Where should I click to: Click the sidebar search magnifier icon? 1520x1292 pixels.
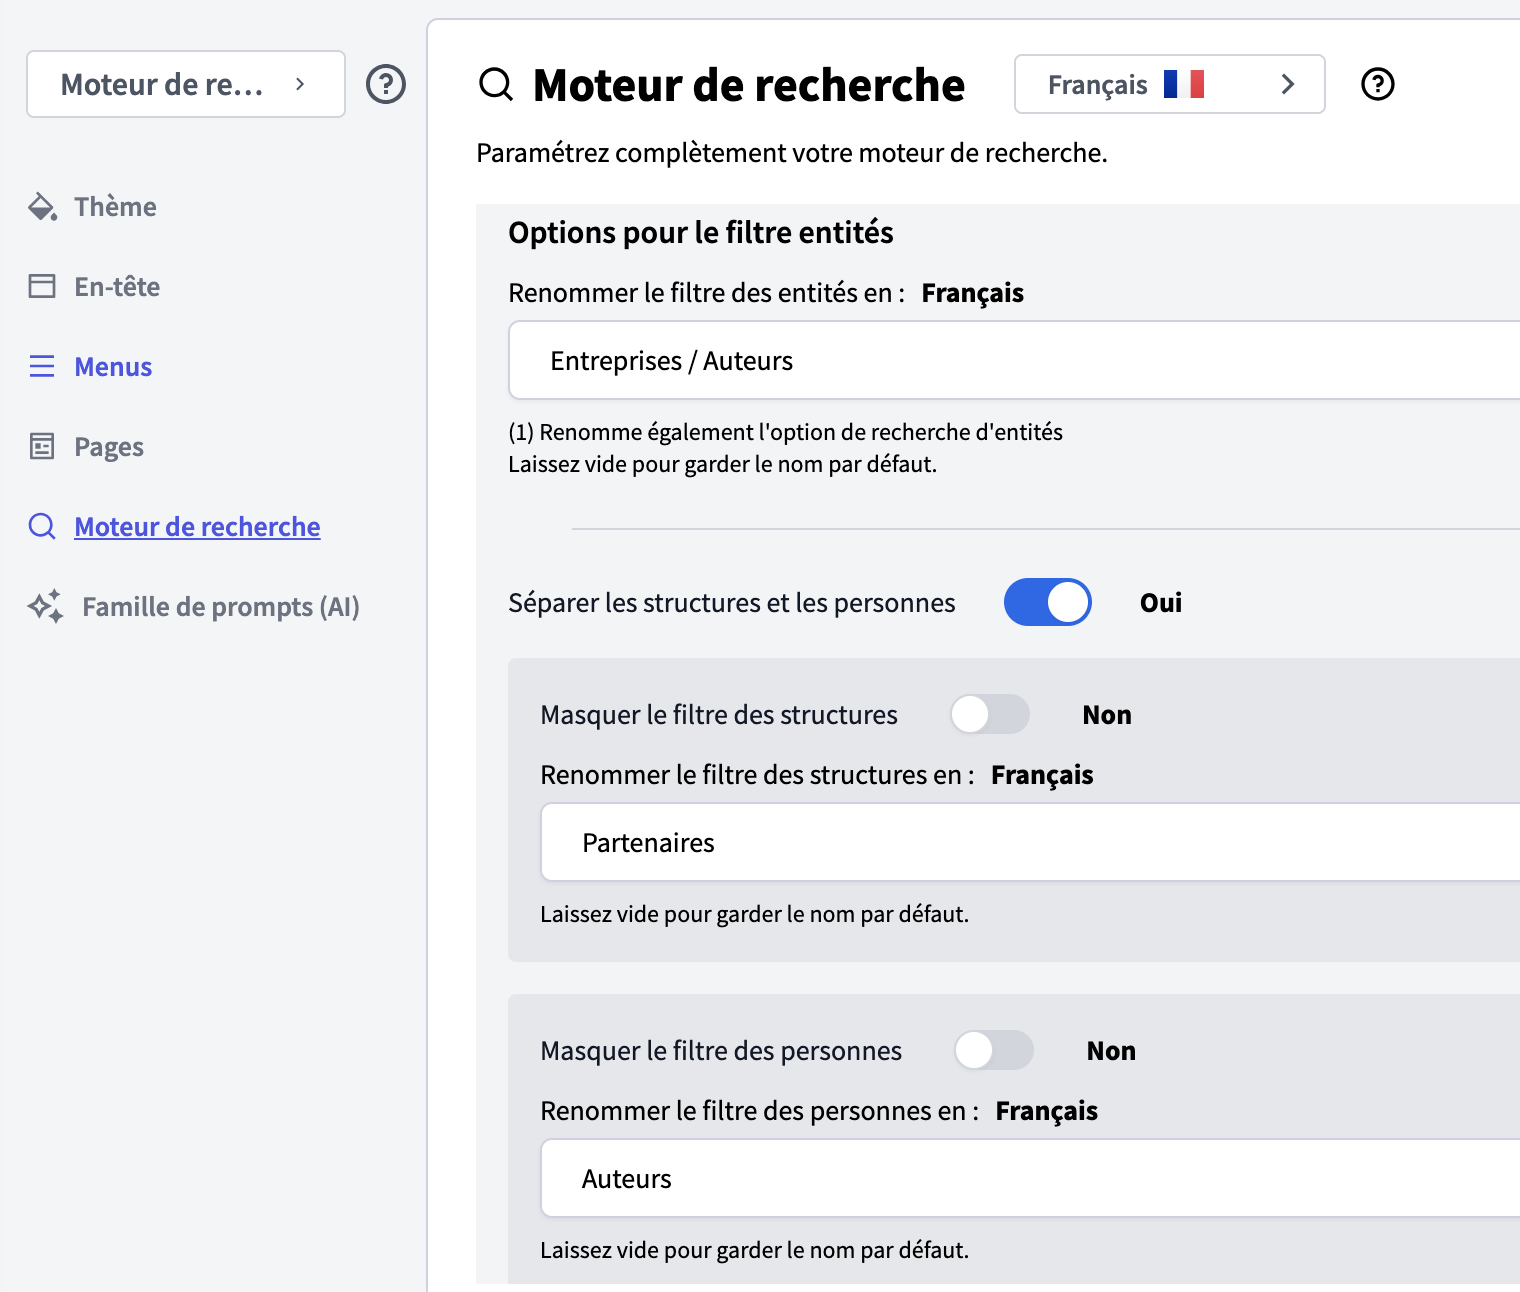coord(42,527)
